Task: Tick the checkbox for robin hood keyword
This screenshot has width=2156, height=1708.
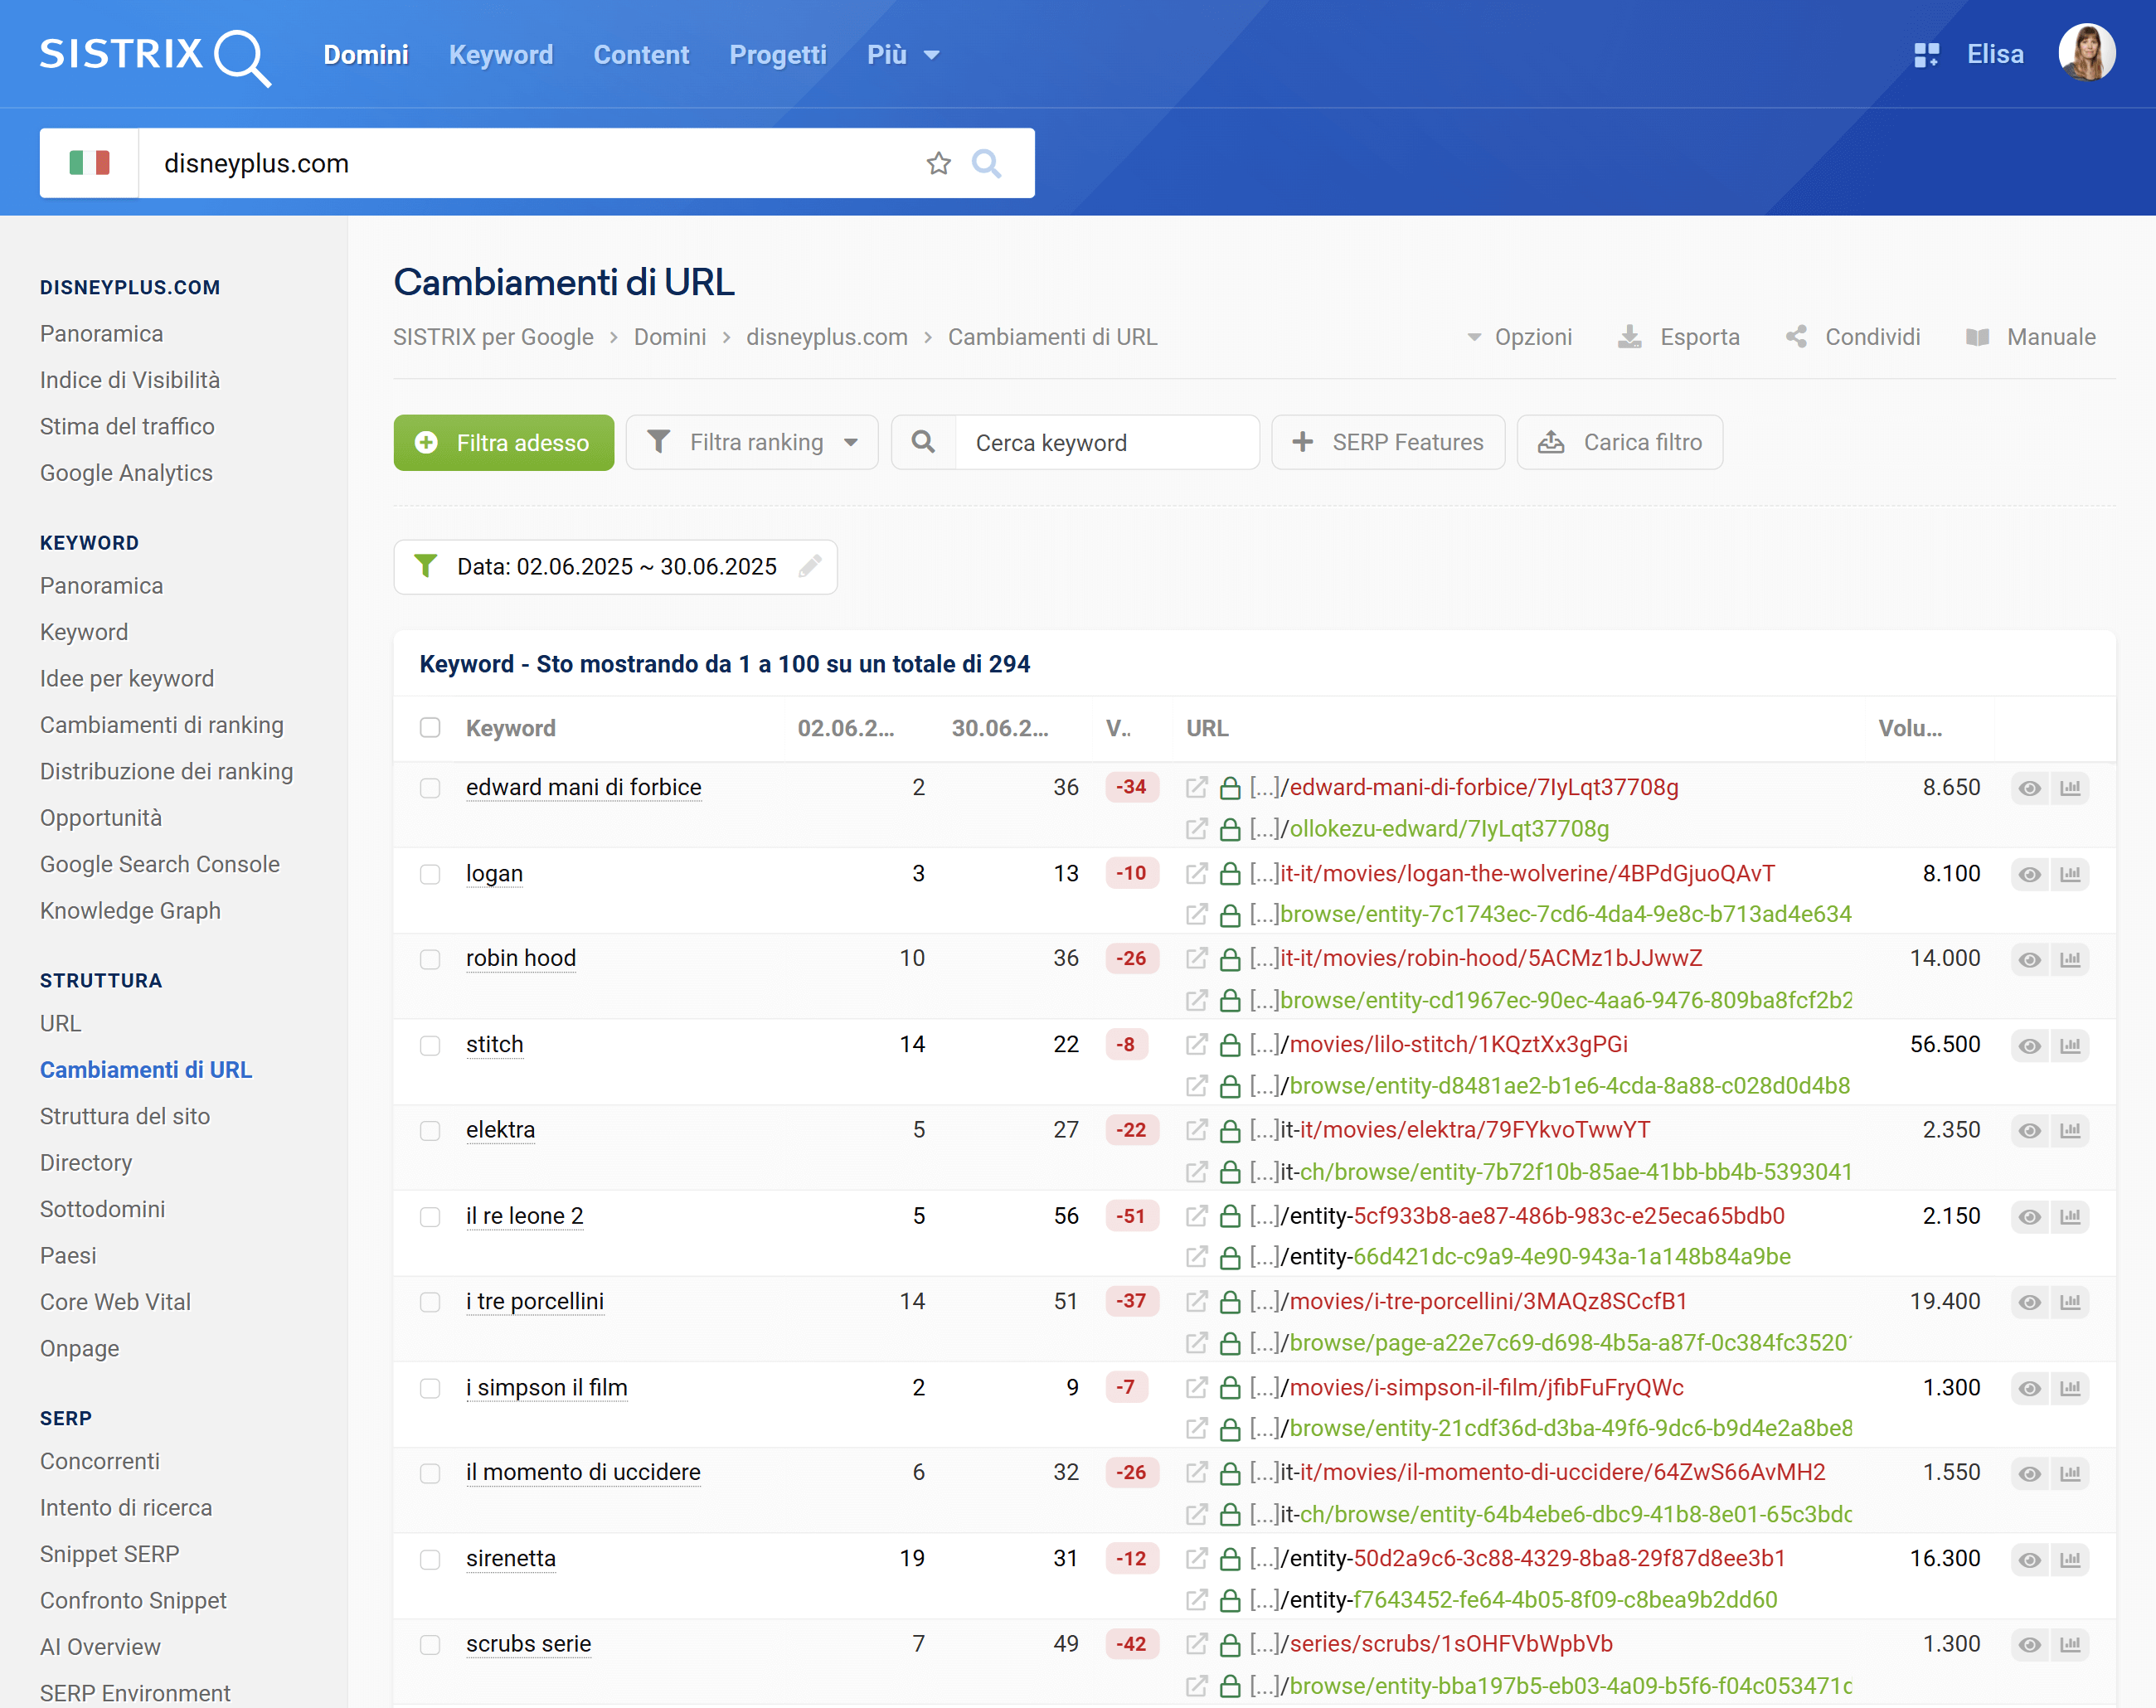Action: click(x=430, y=959)
